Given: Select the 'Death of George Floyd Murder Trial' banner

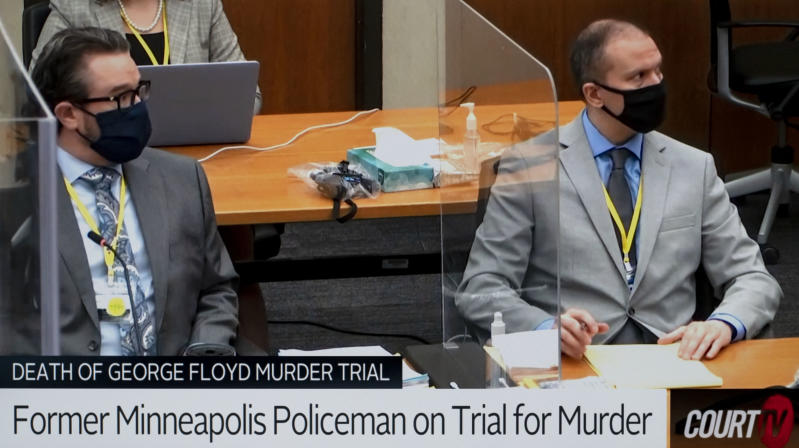Looking at the screenshot, I should (201, 372).
